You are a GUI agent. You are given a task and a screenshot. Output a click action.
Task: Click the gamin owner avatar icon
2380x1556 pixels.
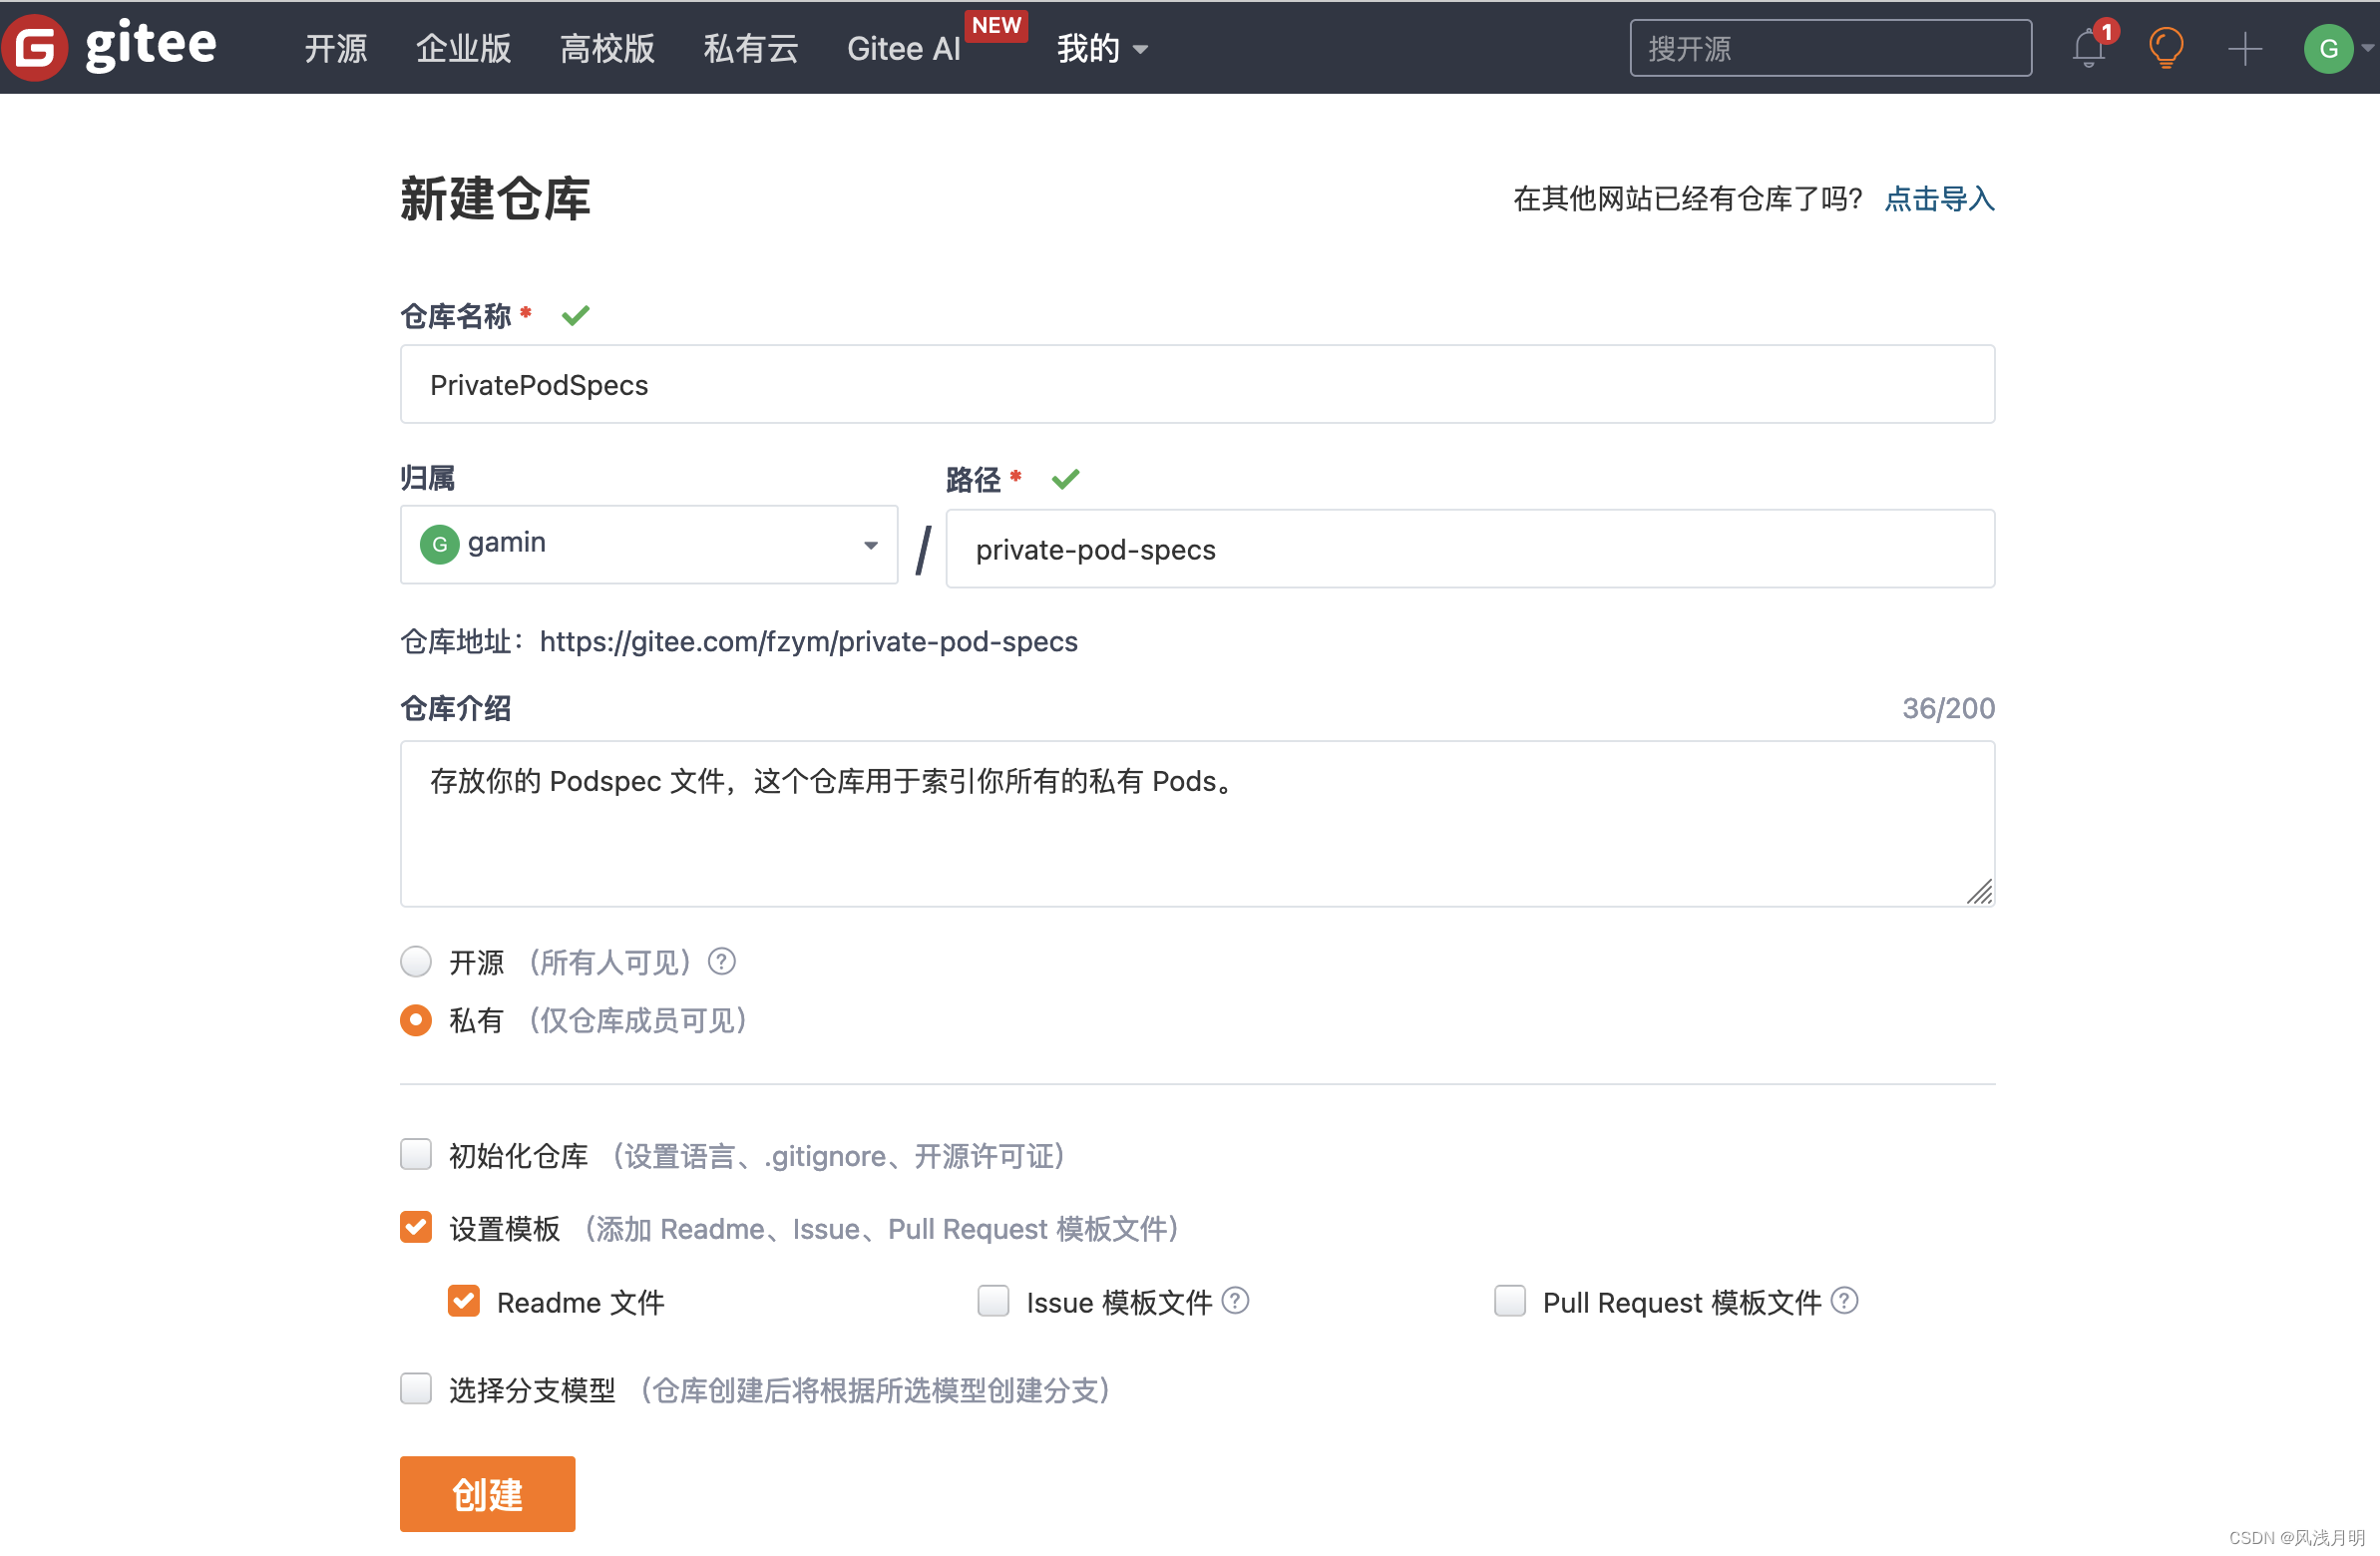tap(439, 545)
